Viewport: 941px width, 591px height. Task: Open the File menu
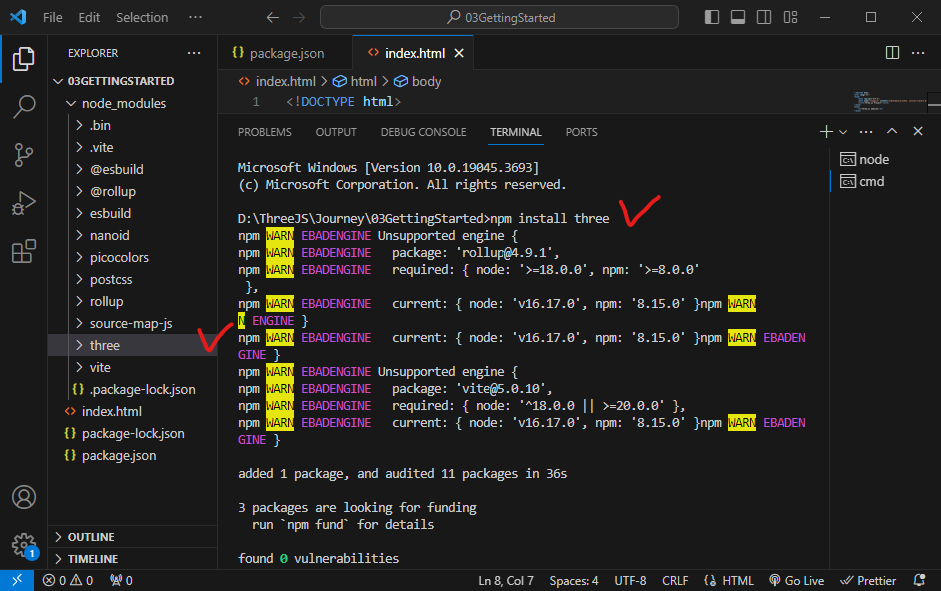point(53,17)
